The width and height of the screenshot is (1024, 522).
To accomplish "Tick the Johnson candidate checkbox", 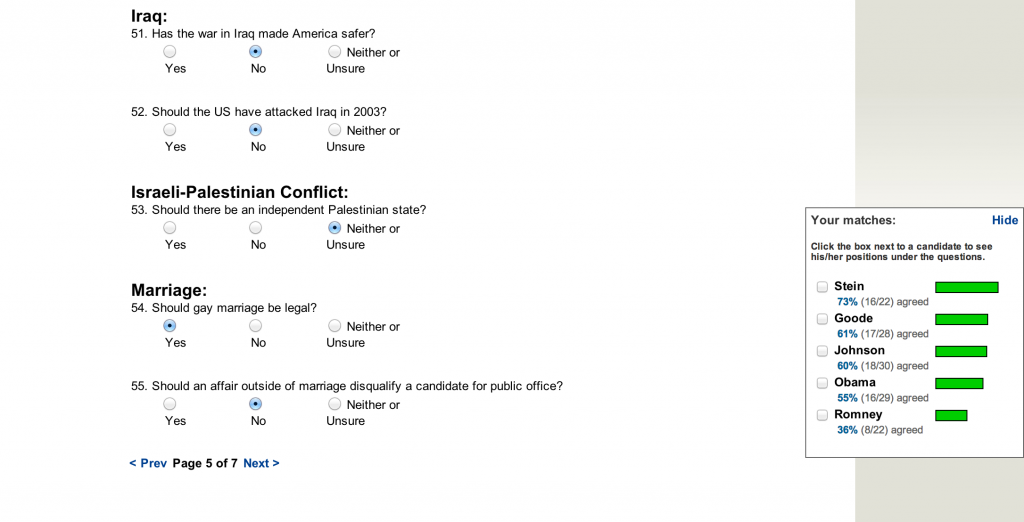I will pyautogui.click(x=822, y=351).
